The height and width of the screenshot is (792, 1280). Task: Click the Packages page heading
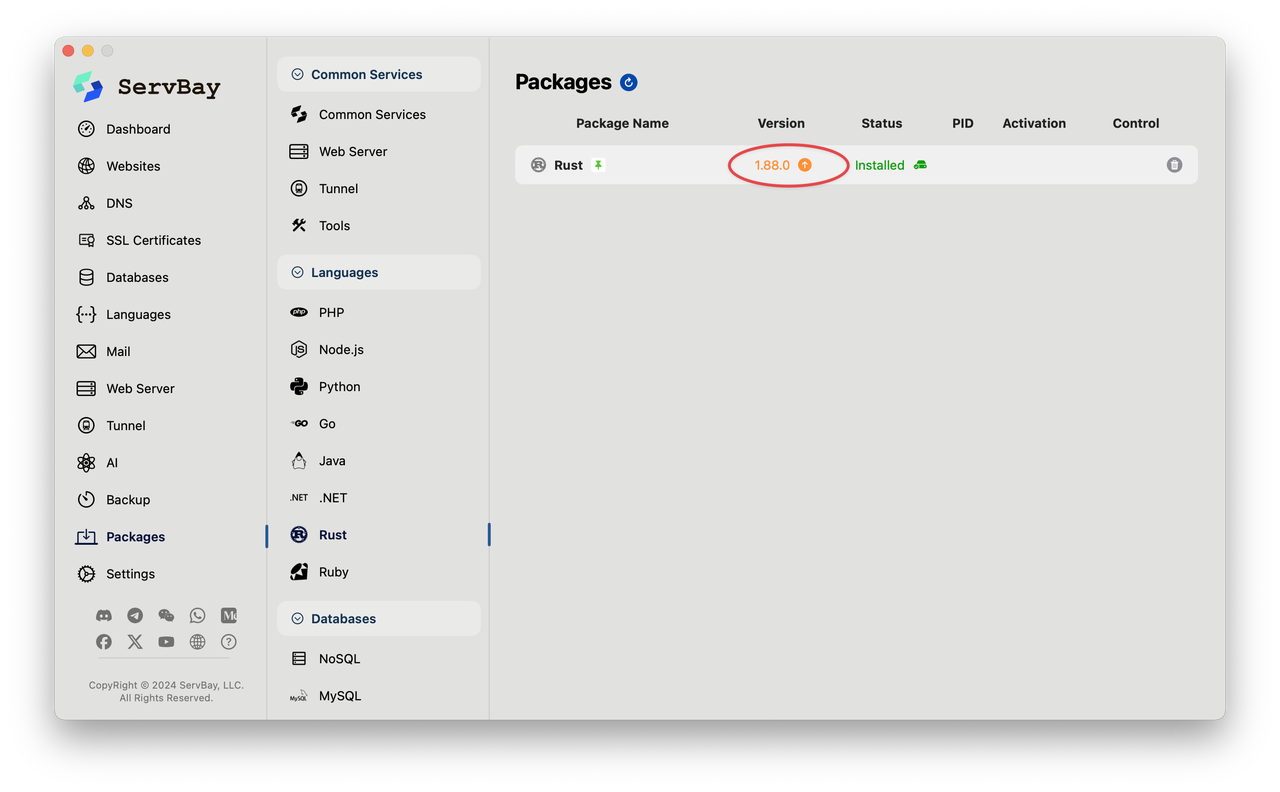click(563, 82)
